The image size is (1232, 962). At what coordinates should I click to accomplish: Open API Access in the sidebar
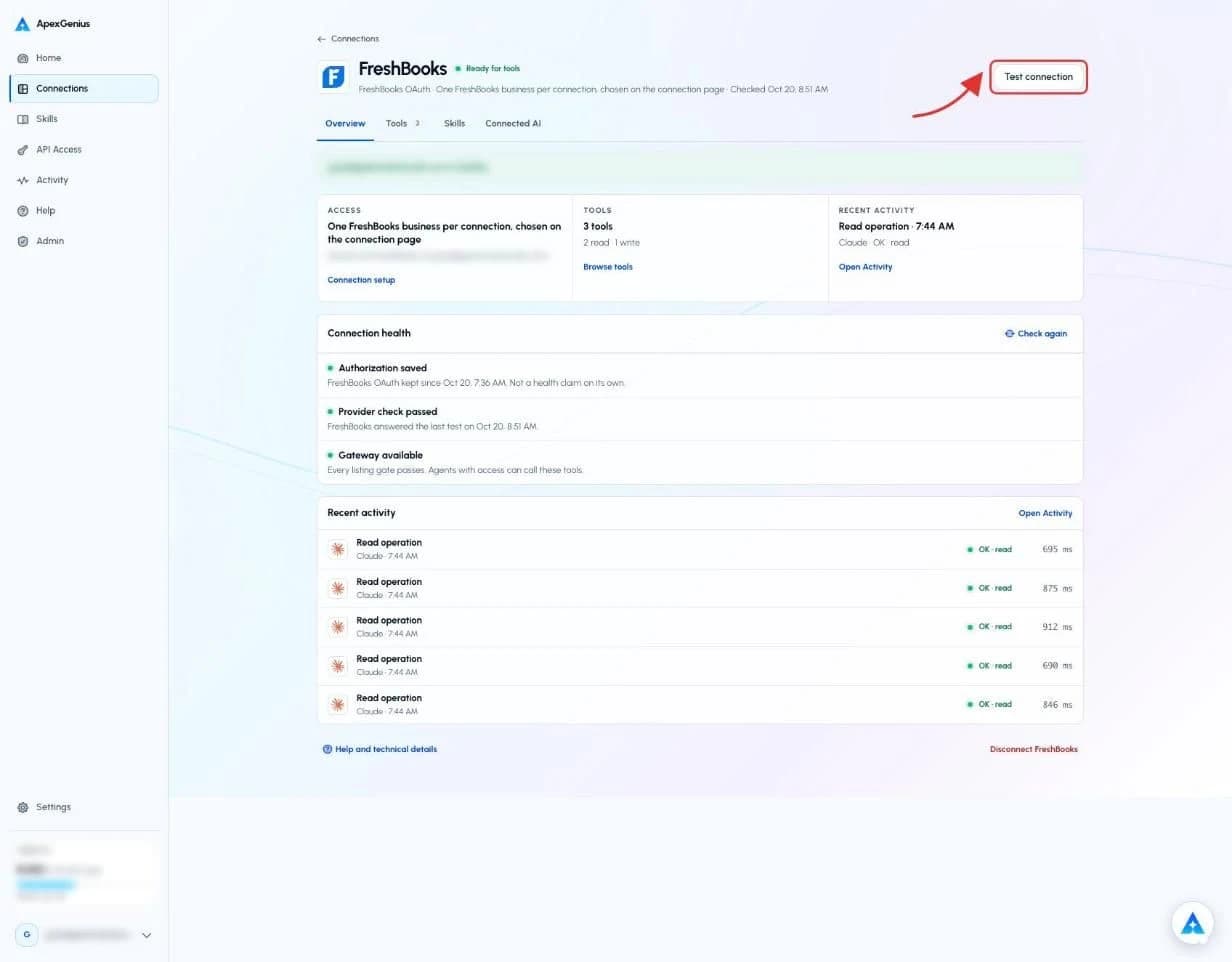[83, 150]
